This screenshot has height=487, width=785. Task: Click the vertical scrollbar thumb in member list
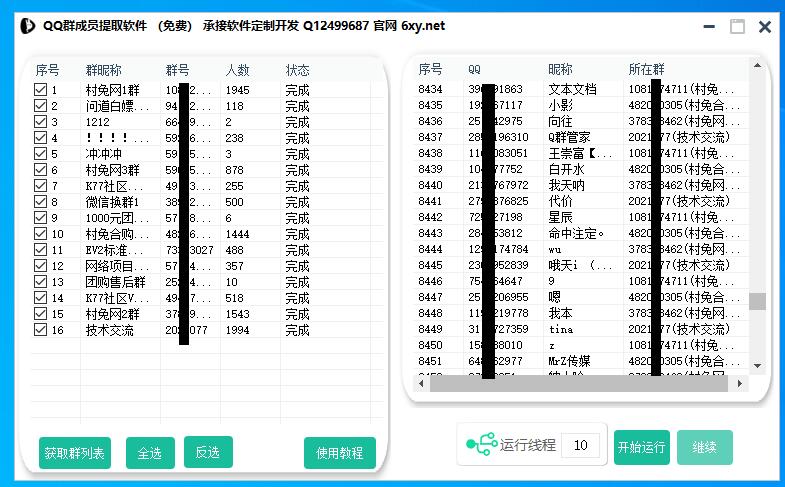coord(757,301)
